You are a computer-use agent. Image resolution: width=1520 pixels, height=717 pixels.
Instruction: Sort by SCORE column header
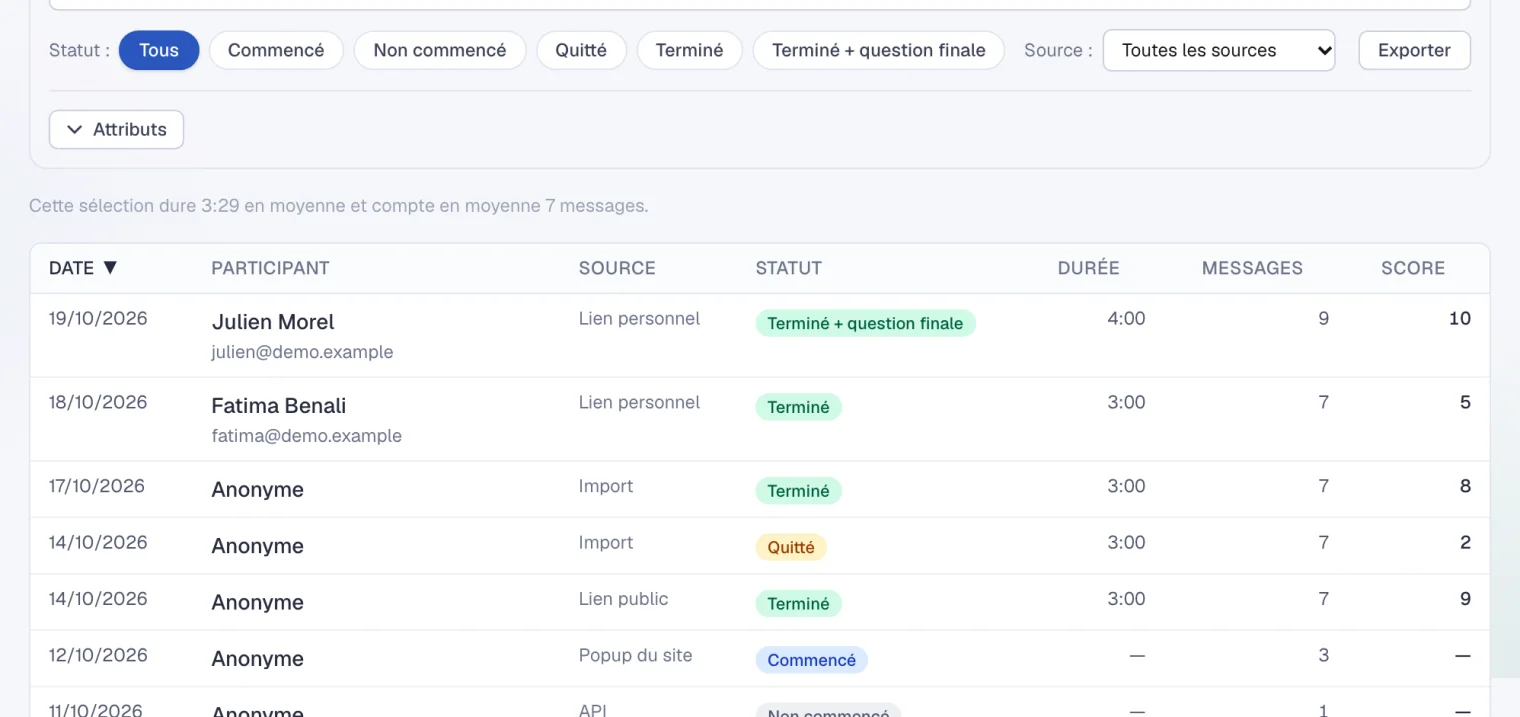(x=1413, y=268)
